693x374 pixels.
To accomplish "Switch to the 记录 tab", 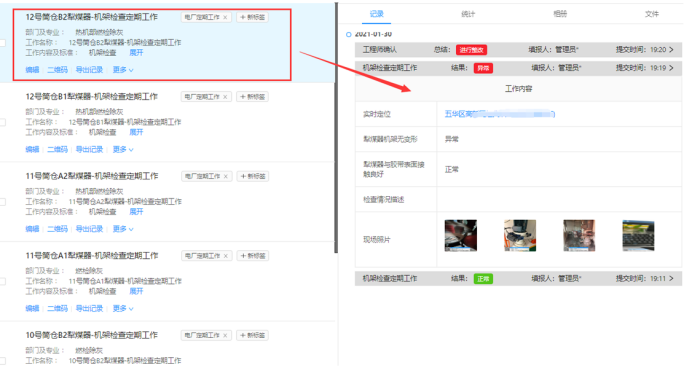I will click(x=377, y=14).
